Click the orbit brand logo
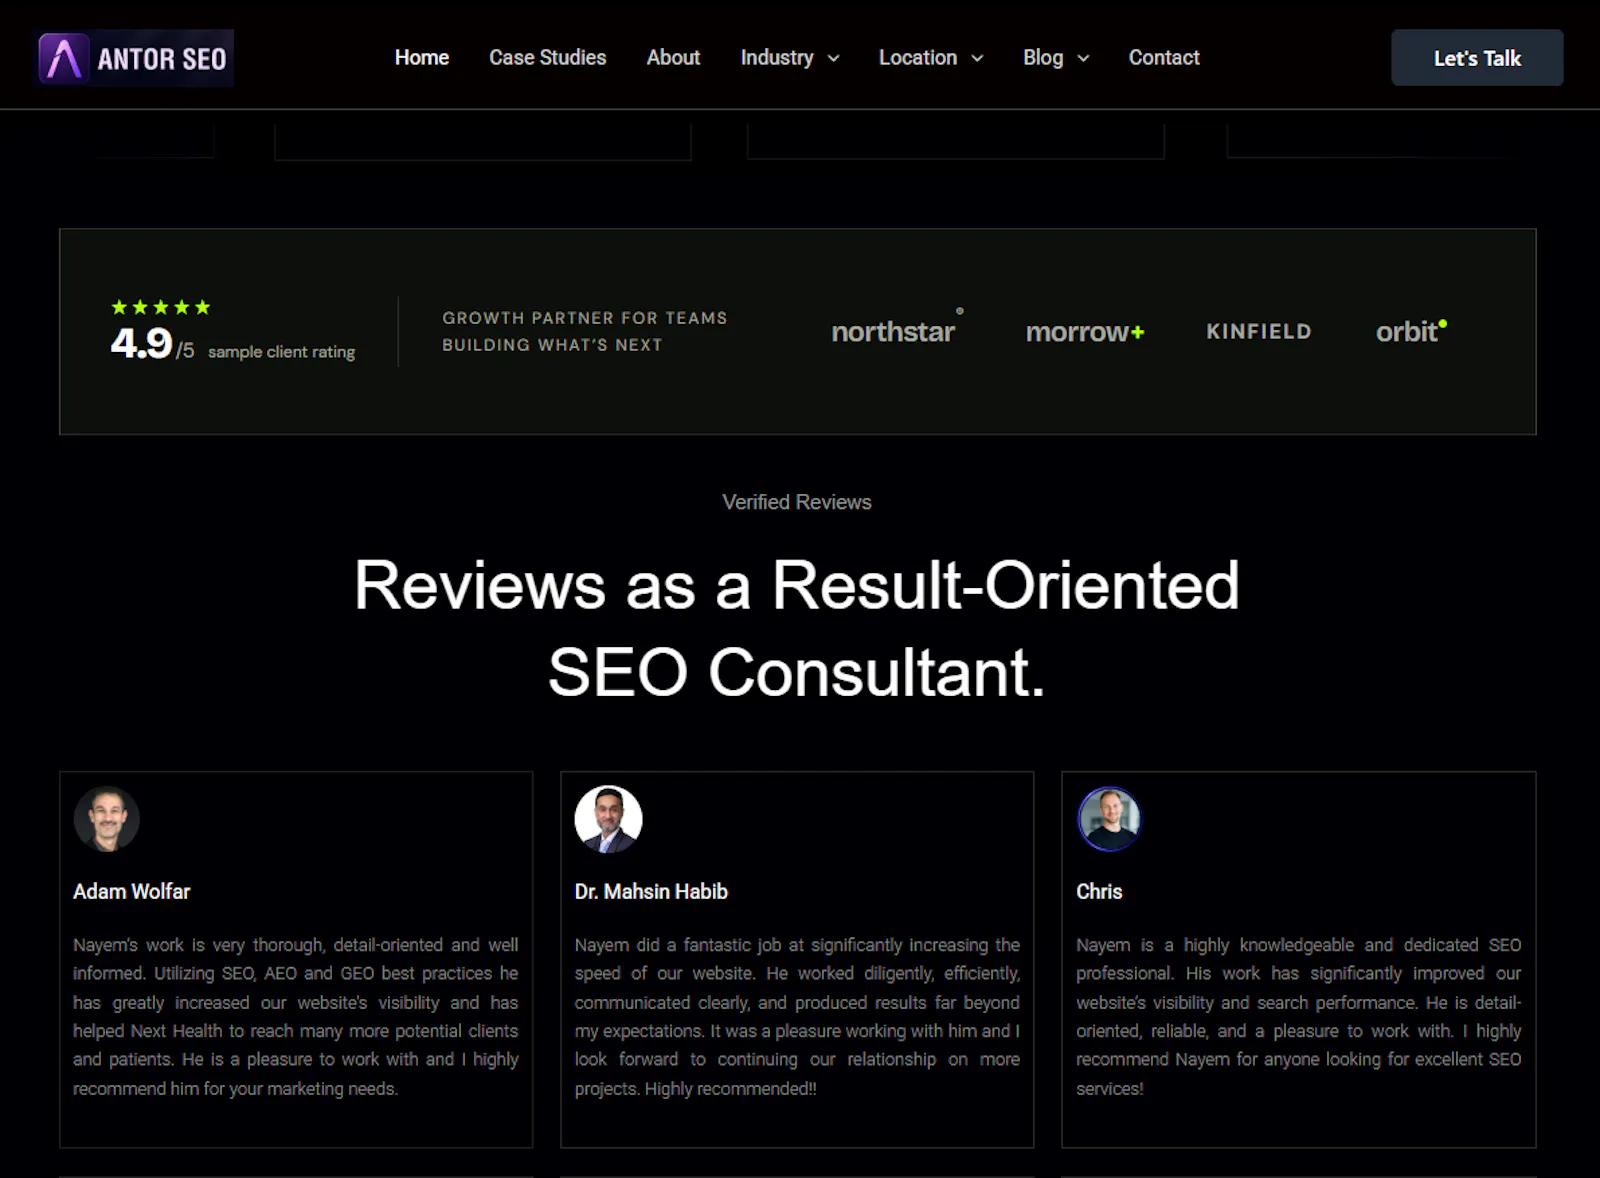Screen dimensions: 1600x1178 (1411, 331)
